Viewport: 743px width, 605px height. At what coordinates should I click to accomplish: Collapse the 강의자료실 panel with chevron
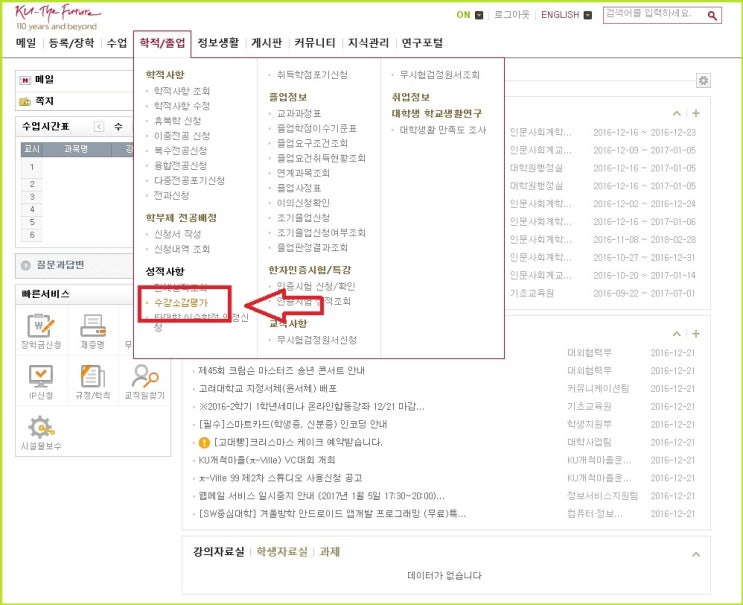point(696,554)
